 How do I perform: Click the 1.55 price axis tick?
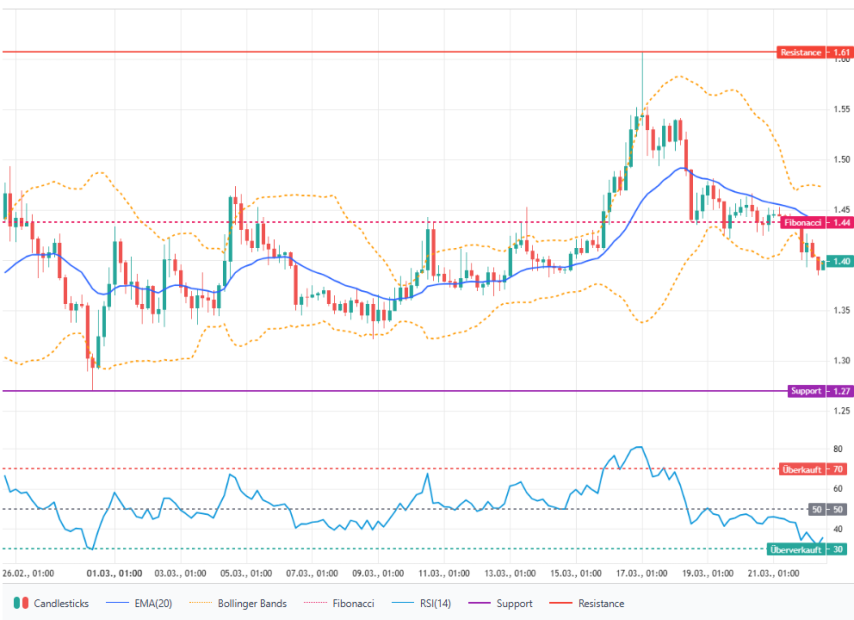(x=841, y=109)
